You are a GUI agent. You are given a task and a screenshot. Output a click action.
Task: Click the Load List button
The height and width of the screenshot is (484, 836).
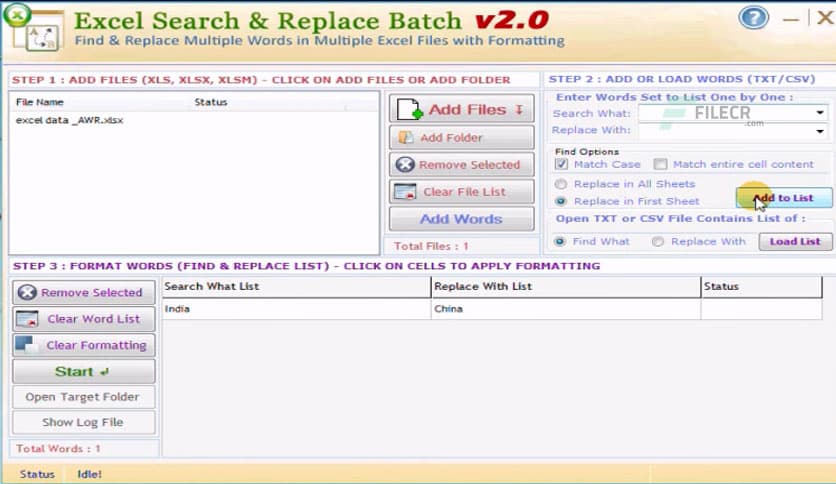(x=795, y=241)
